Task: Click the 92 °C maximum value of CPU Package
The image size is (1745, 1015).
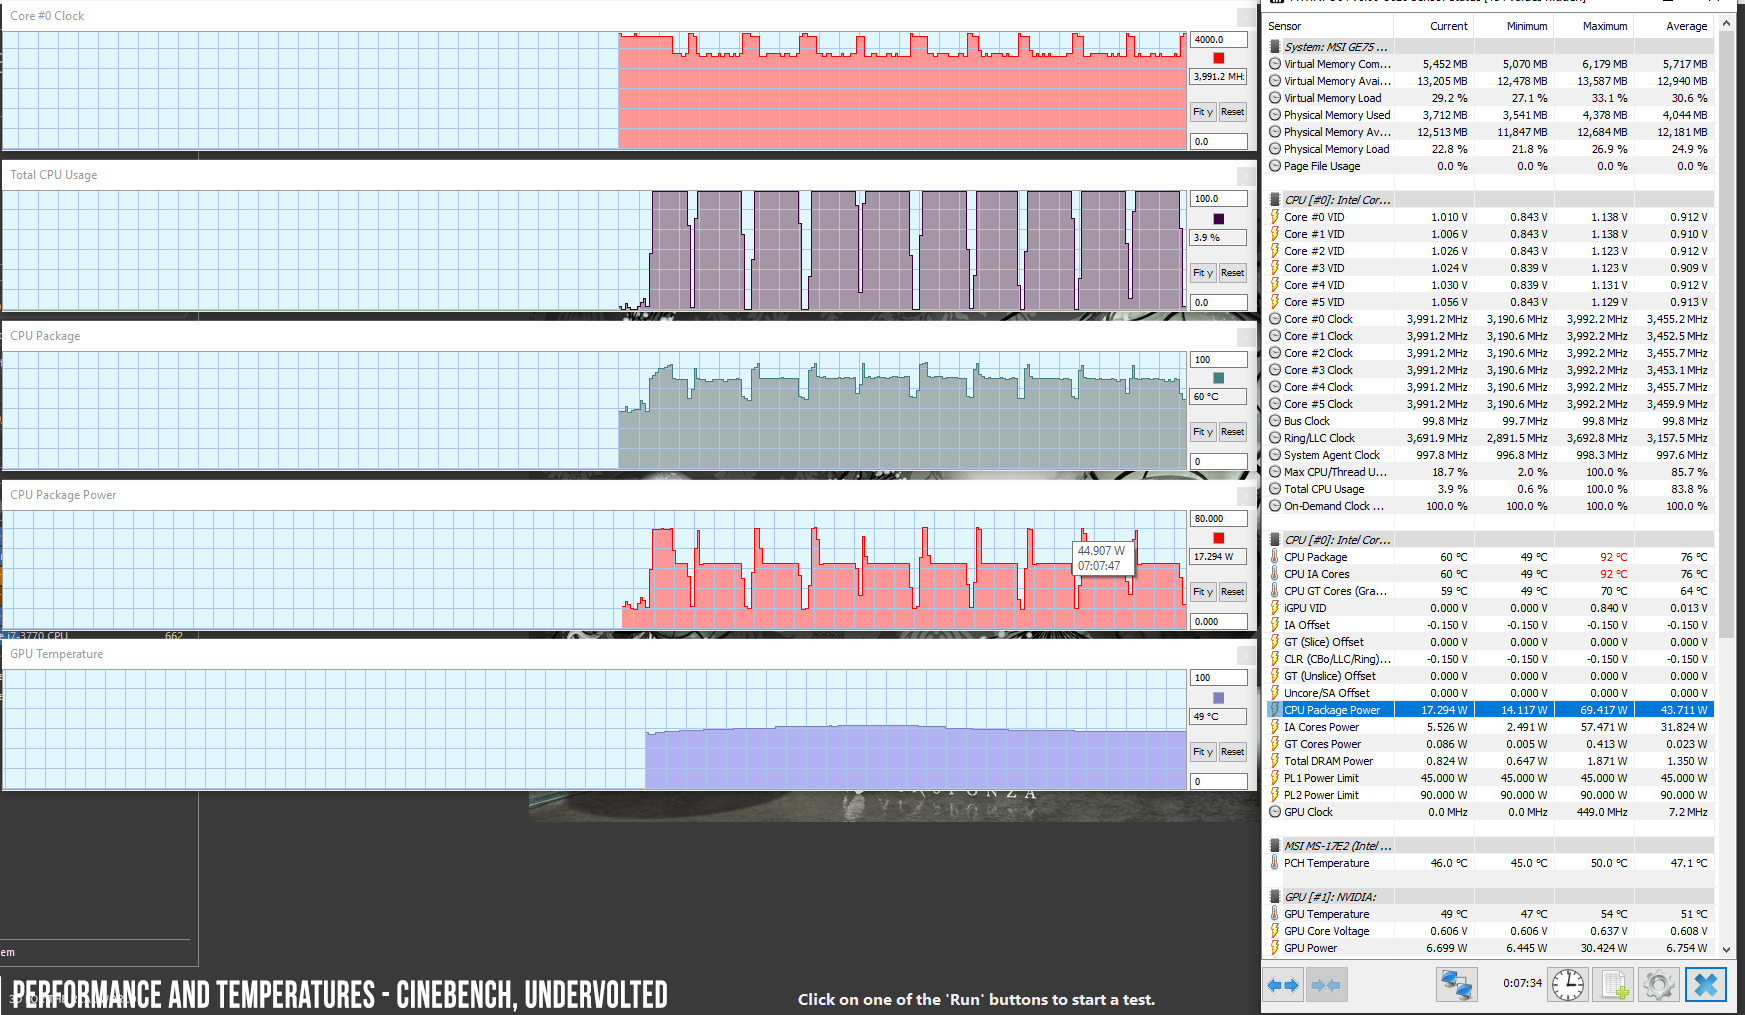Action: [x=1613, y=557]
